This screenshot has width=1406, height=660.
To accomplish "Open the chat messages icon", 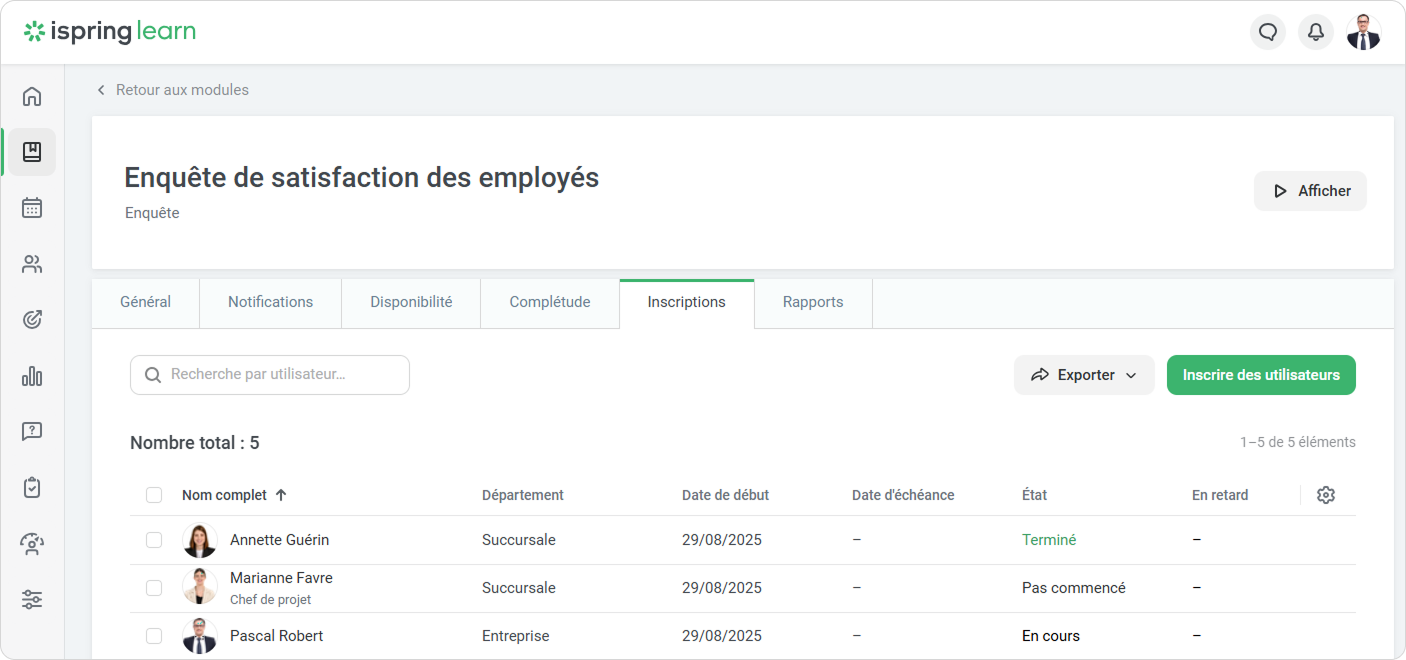I will coord(1268,32).
